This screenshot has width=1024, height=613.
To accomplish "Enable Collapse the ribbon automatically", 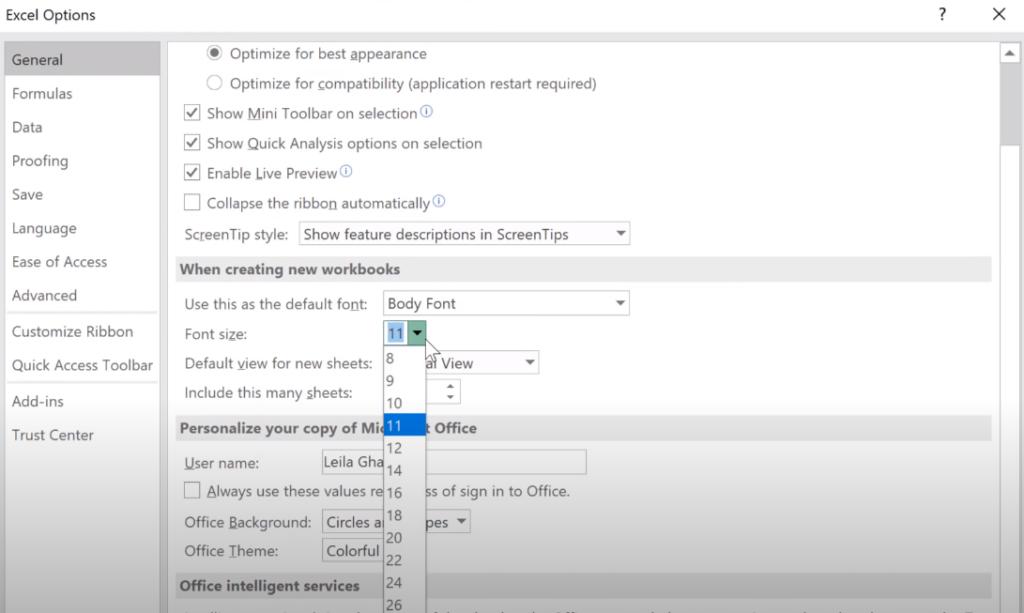I will pyautogui.click(x=191, y=202).
